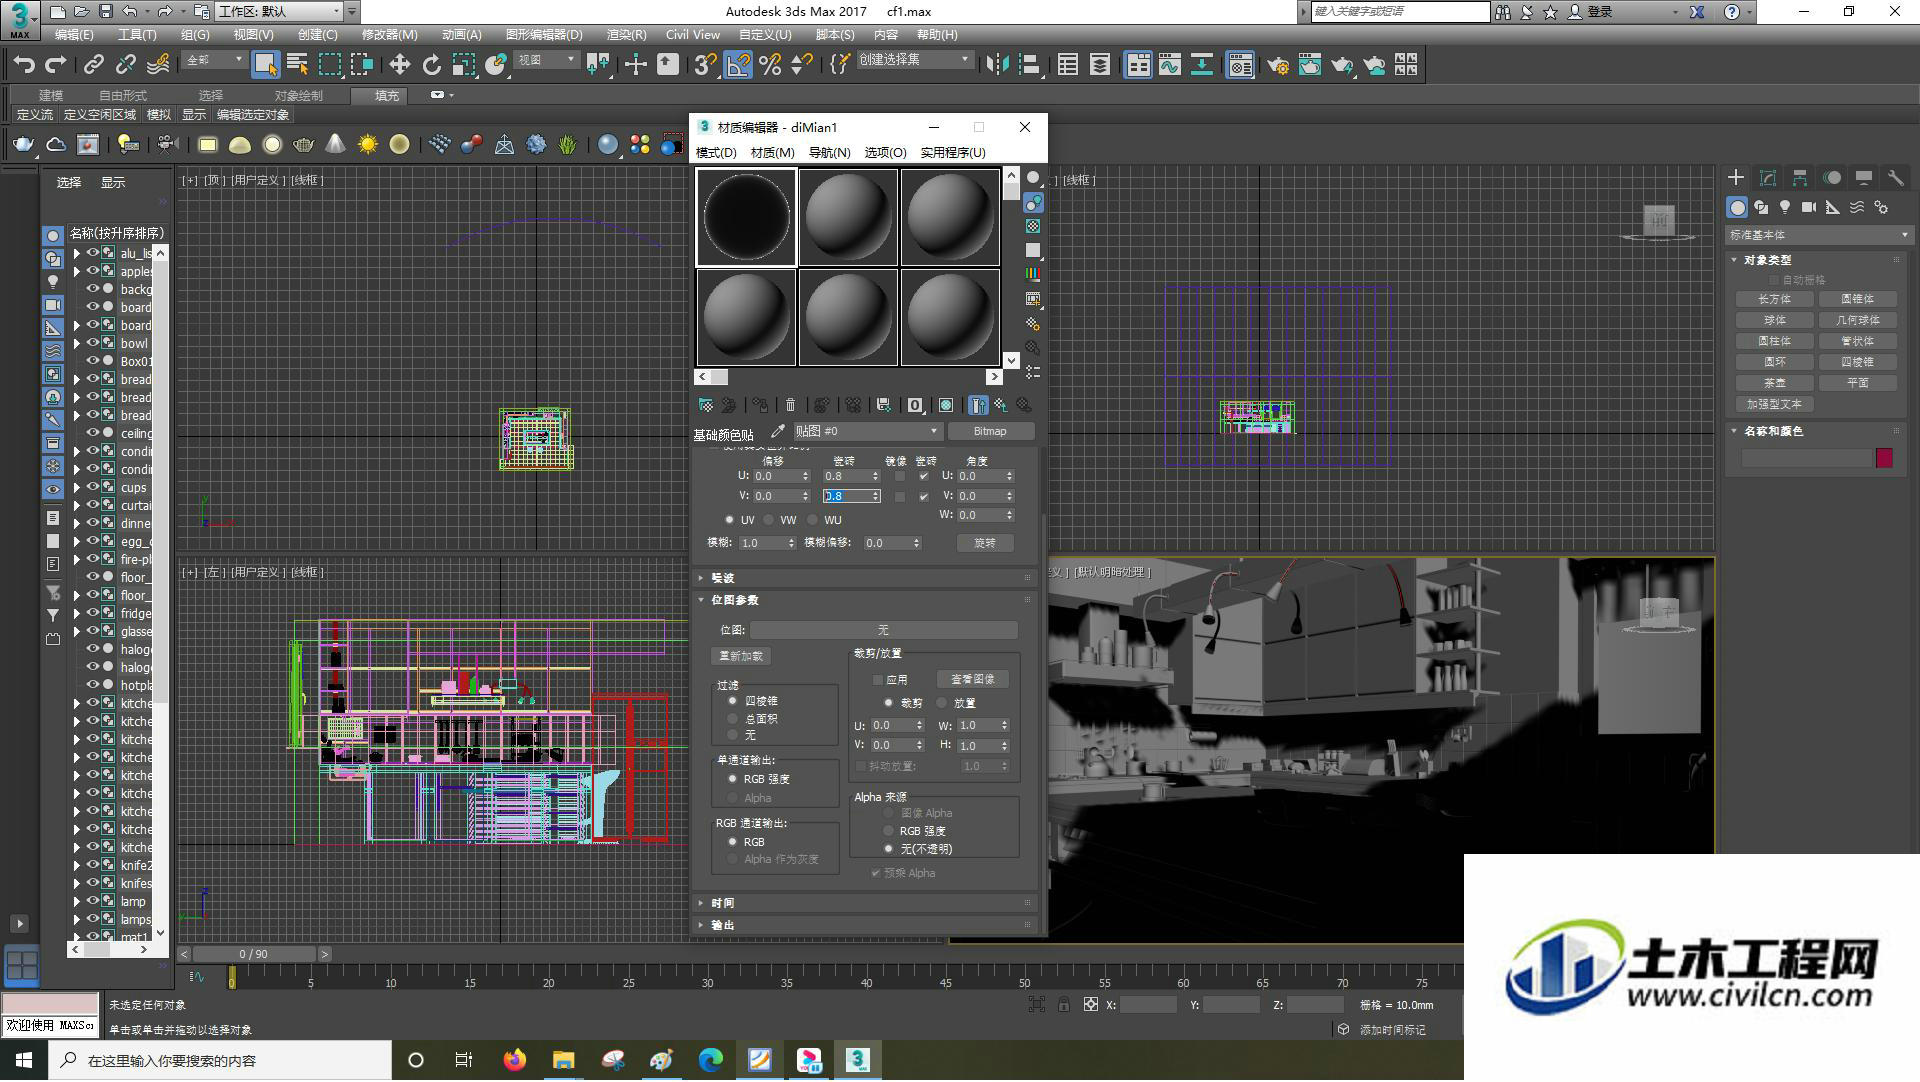This screenshot has height=1082, width=1920.
Task: Activate the Select Object tool
Action: [x=265, y=65]
